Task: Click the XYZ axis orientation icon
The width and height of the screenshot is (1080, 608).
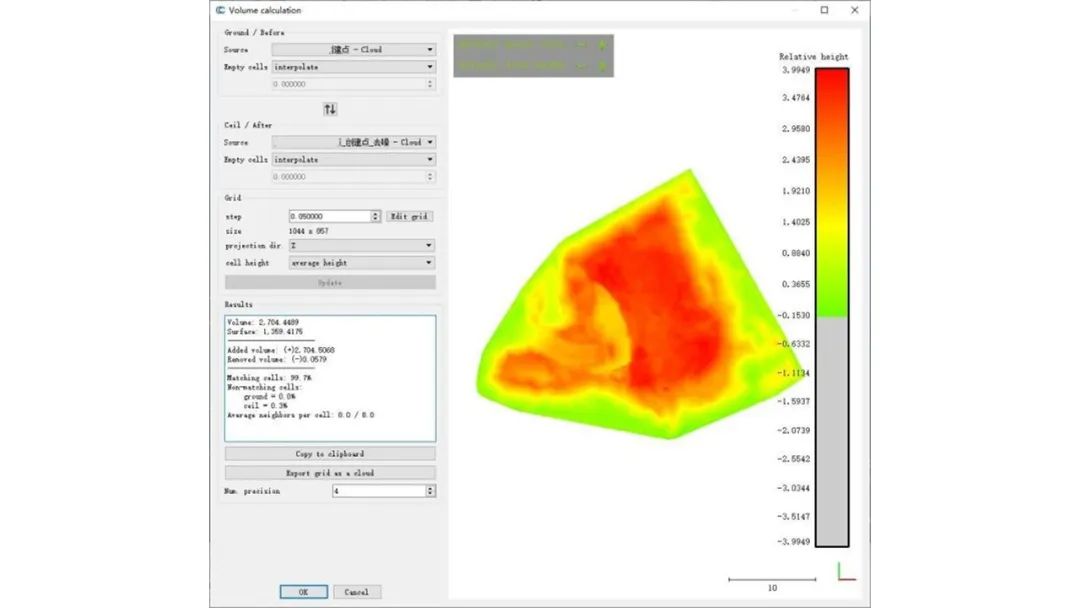Action: click(x=846, y=572)
